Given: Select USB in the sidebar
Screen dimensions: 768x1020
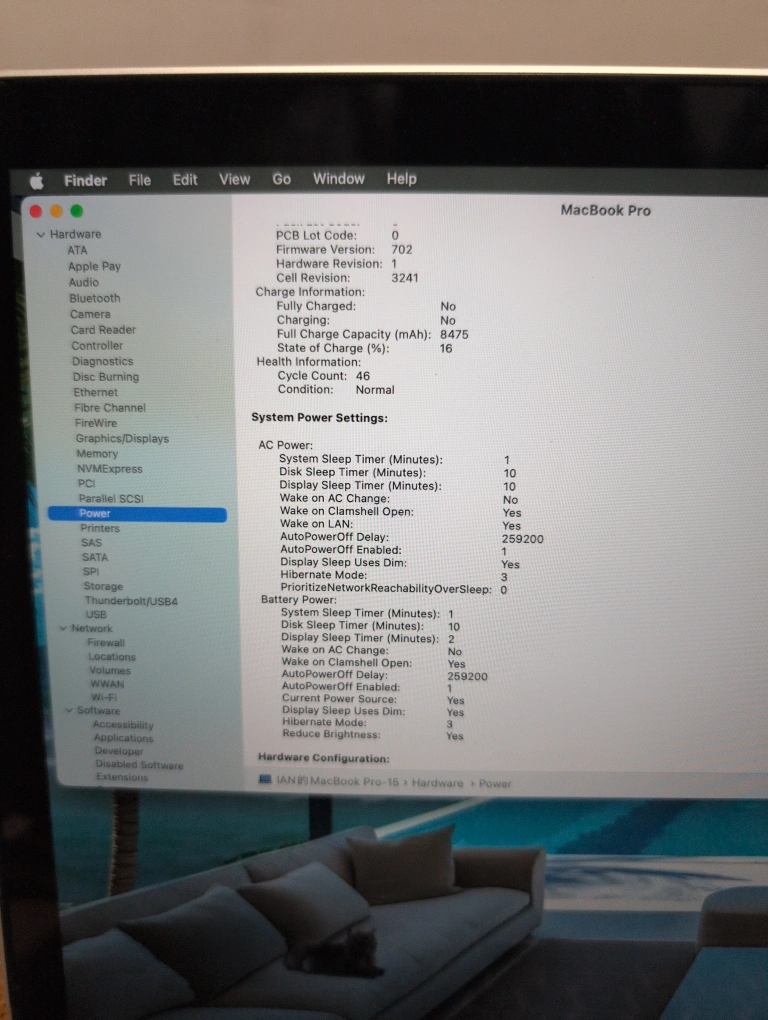Looking at the screenshot, I should point(96,614).
